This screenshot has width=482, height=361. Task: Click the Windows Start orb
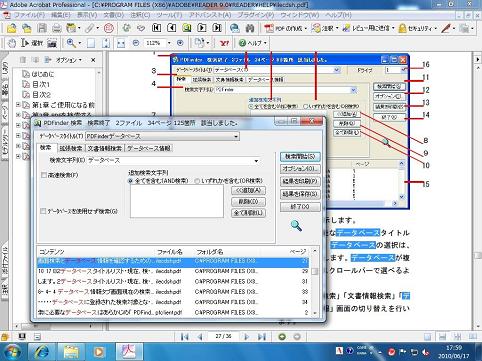pyautogui.click(x=12, y=352)
